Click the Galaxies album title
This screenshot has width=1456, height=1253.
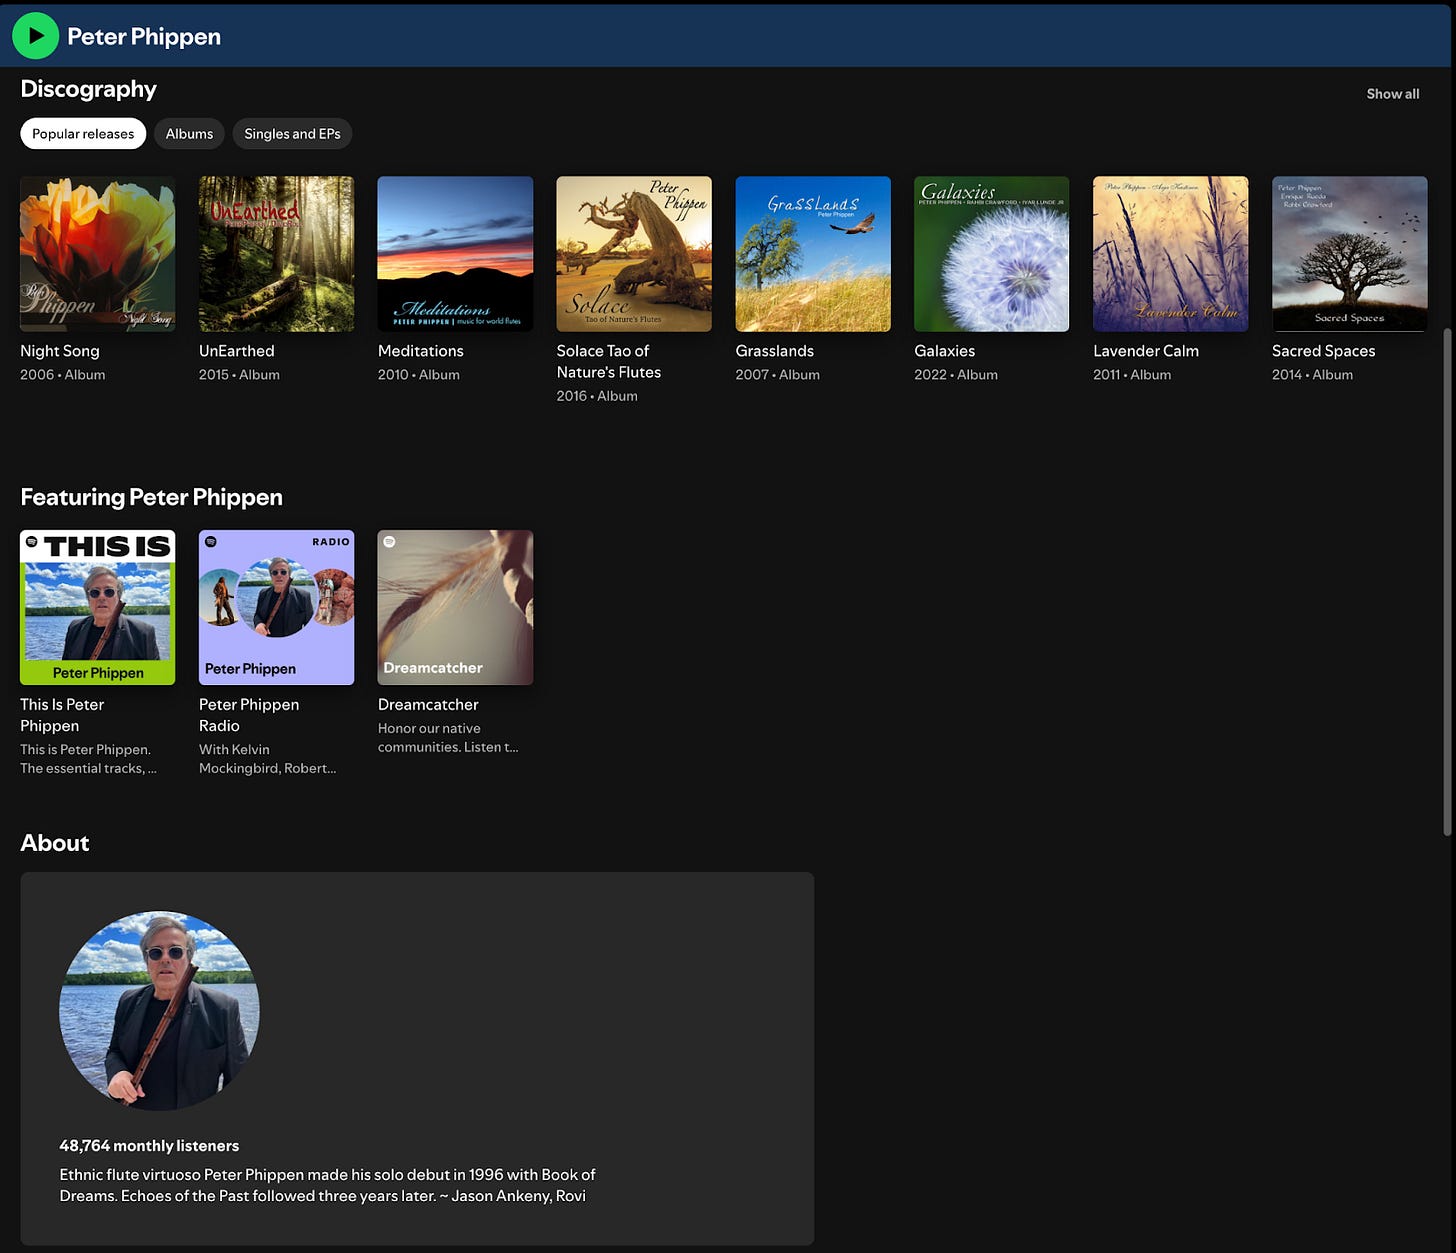(x=945, y=351)
